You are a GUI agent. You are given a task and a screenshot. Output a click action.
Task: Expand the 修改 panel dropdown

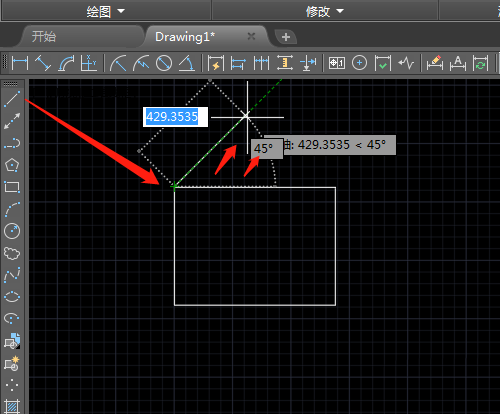click(x=340, y=11)
